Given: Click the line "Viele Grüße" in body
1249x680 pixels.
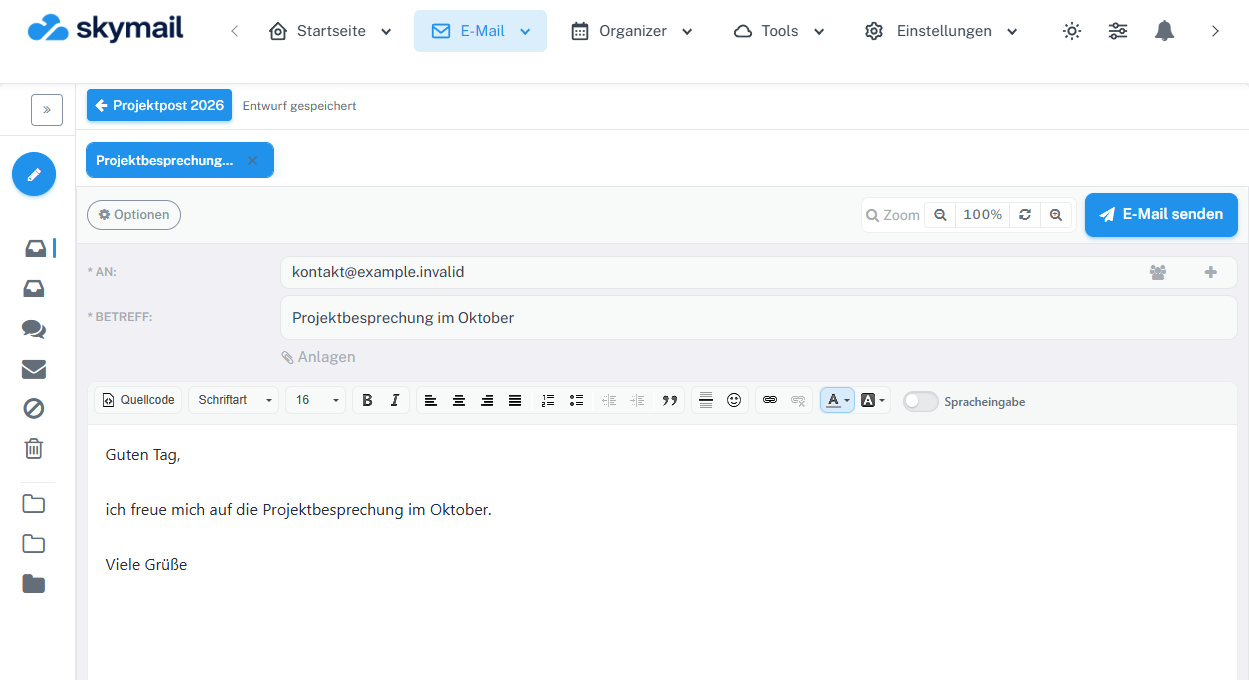Looking at the screenshot, I should [x=146, y=565].
